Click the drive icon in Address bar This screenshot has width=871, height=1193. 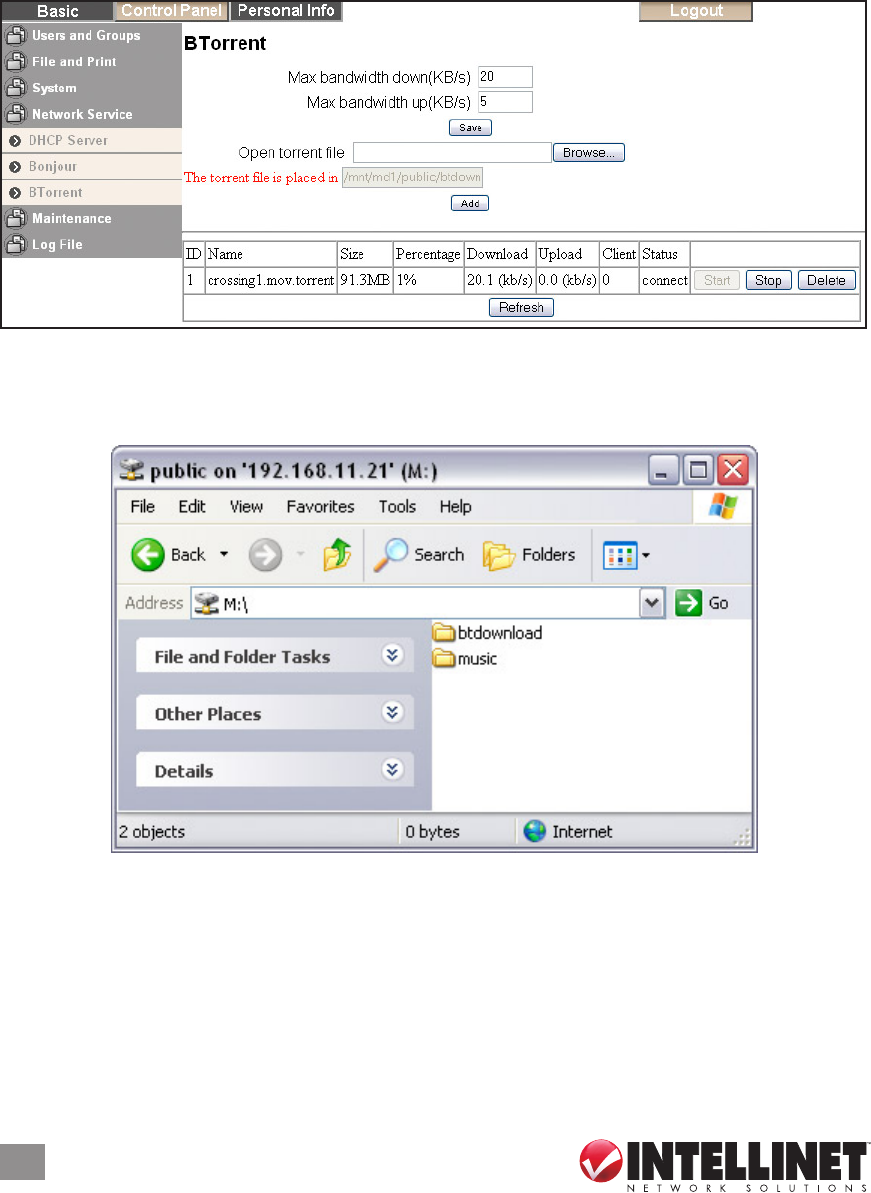click(206, 603)
